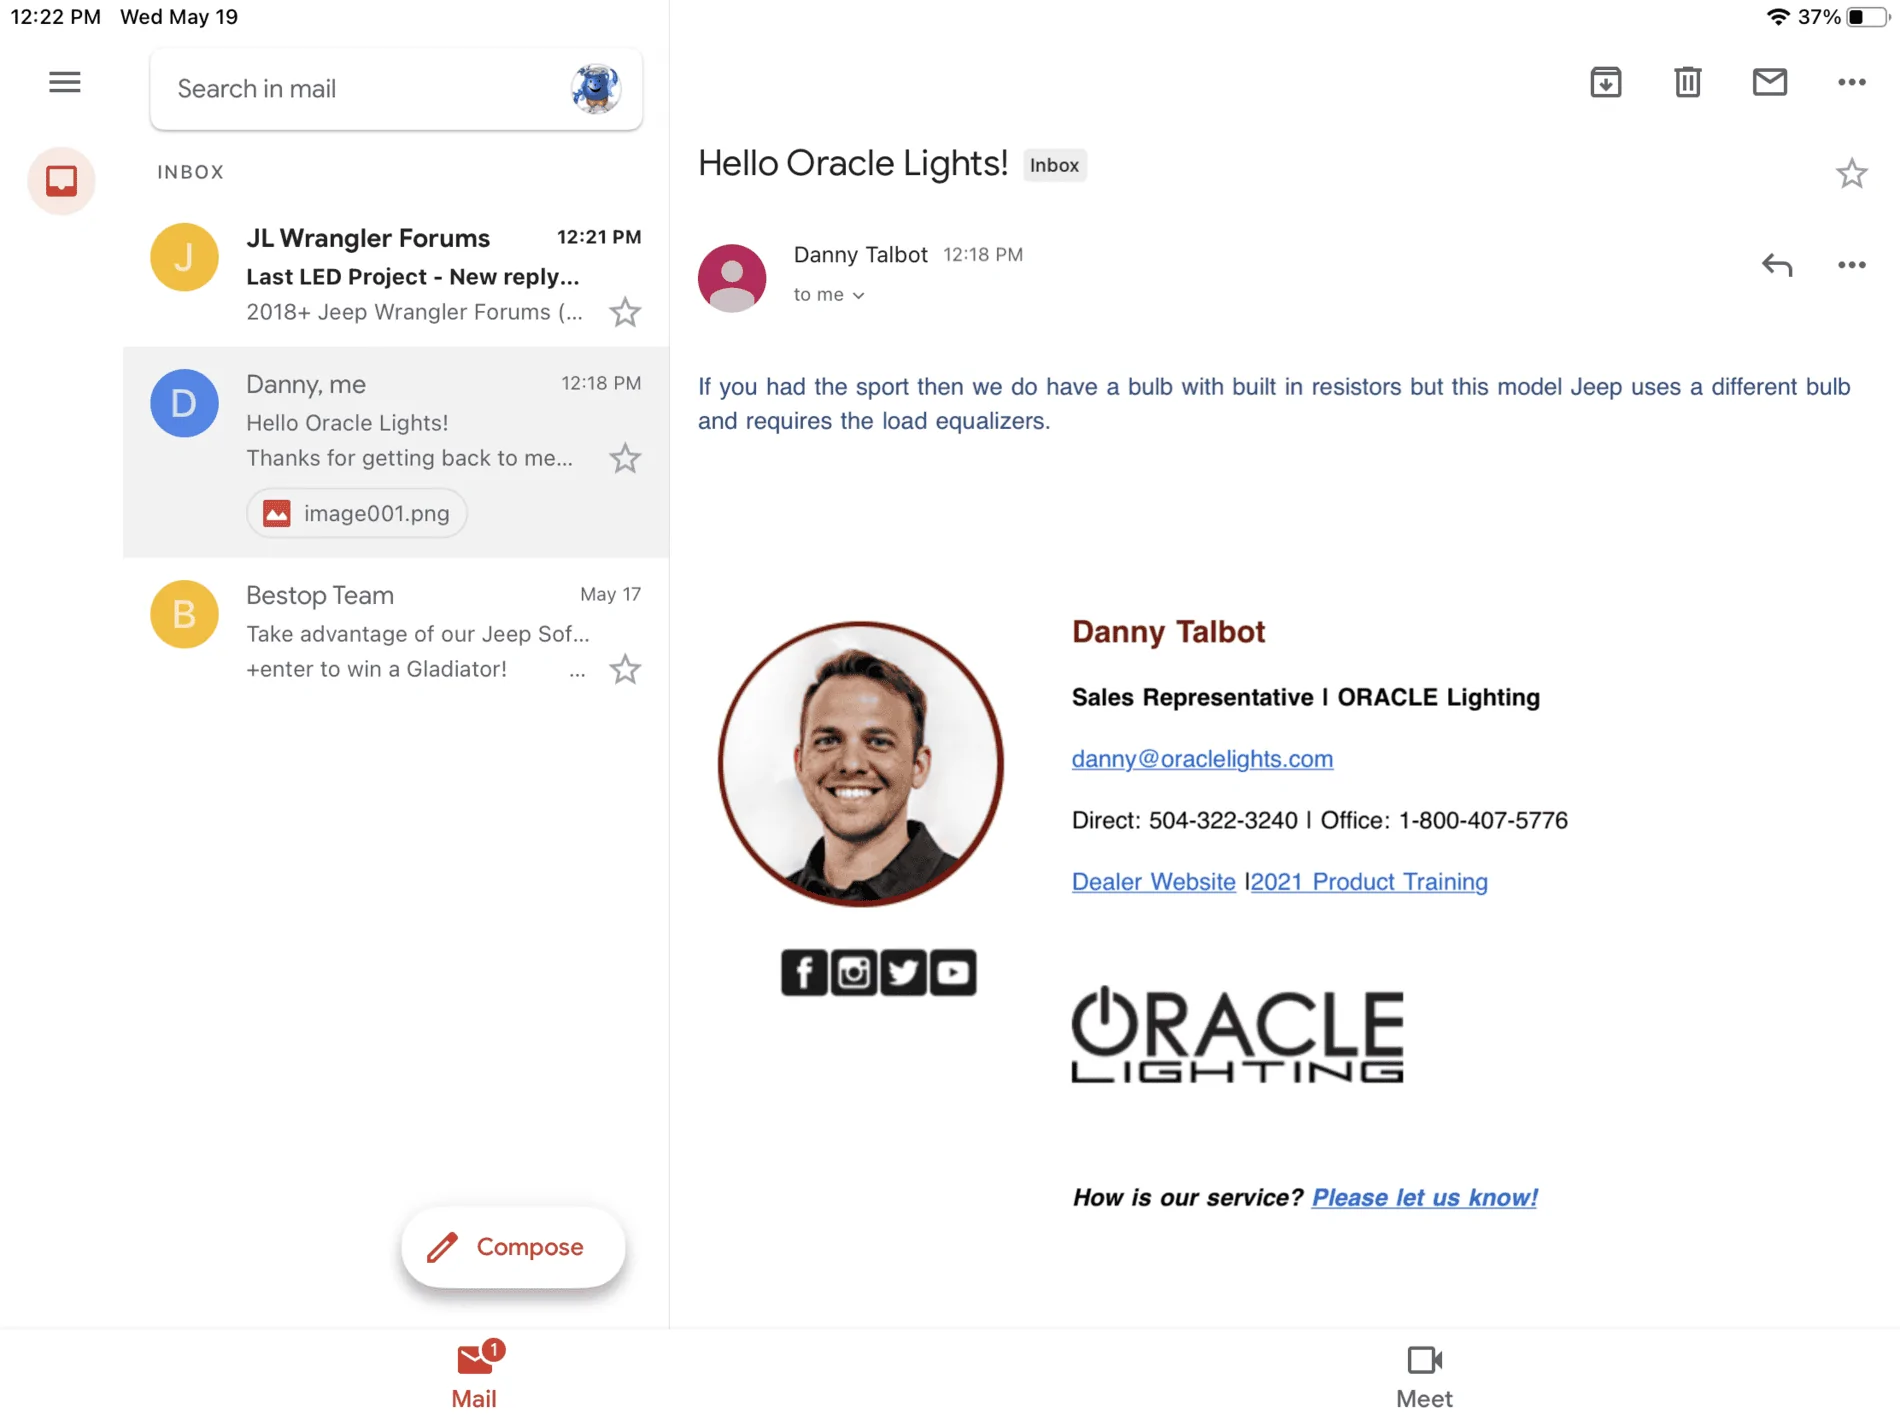Screen dimensions: 1900x1425
Task: Tap Danny Talbot's signature photo
Action: click(861, 764)
